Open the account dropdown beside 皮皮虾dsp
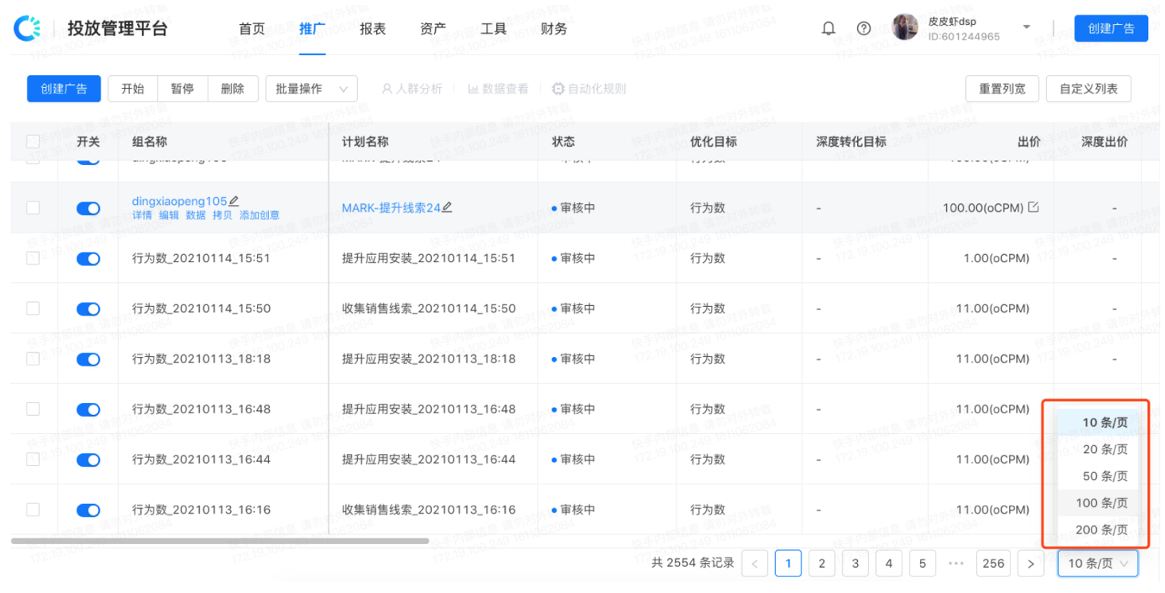Viewport: 1165px width, 593px height. pos(1025,28)
